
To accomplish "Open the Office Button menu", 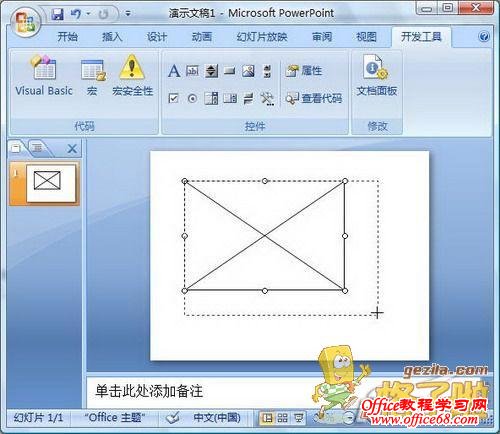I will pyautogui.click(x=25, y=22).
